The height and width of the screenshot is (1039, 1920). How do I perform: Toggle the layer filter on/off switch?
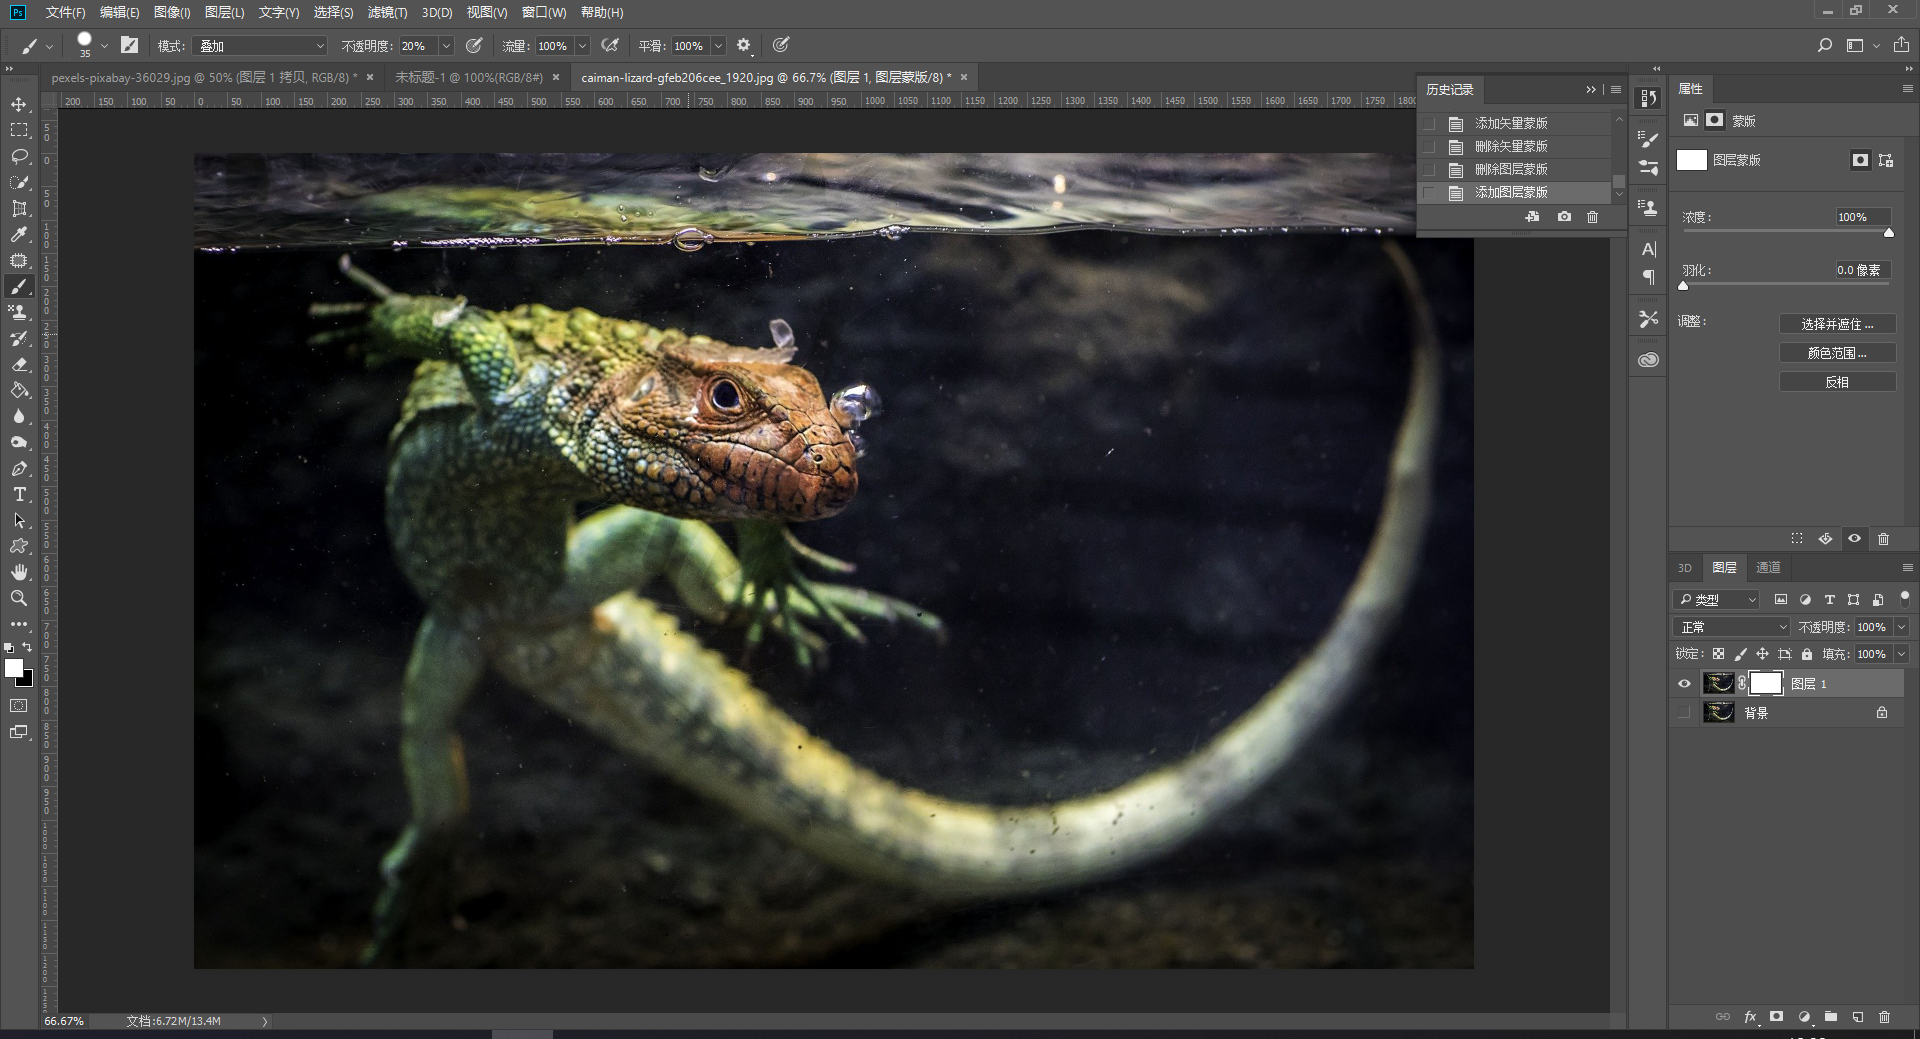(x=1904, y=598)
